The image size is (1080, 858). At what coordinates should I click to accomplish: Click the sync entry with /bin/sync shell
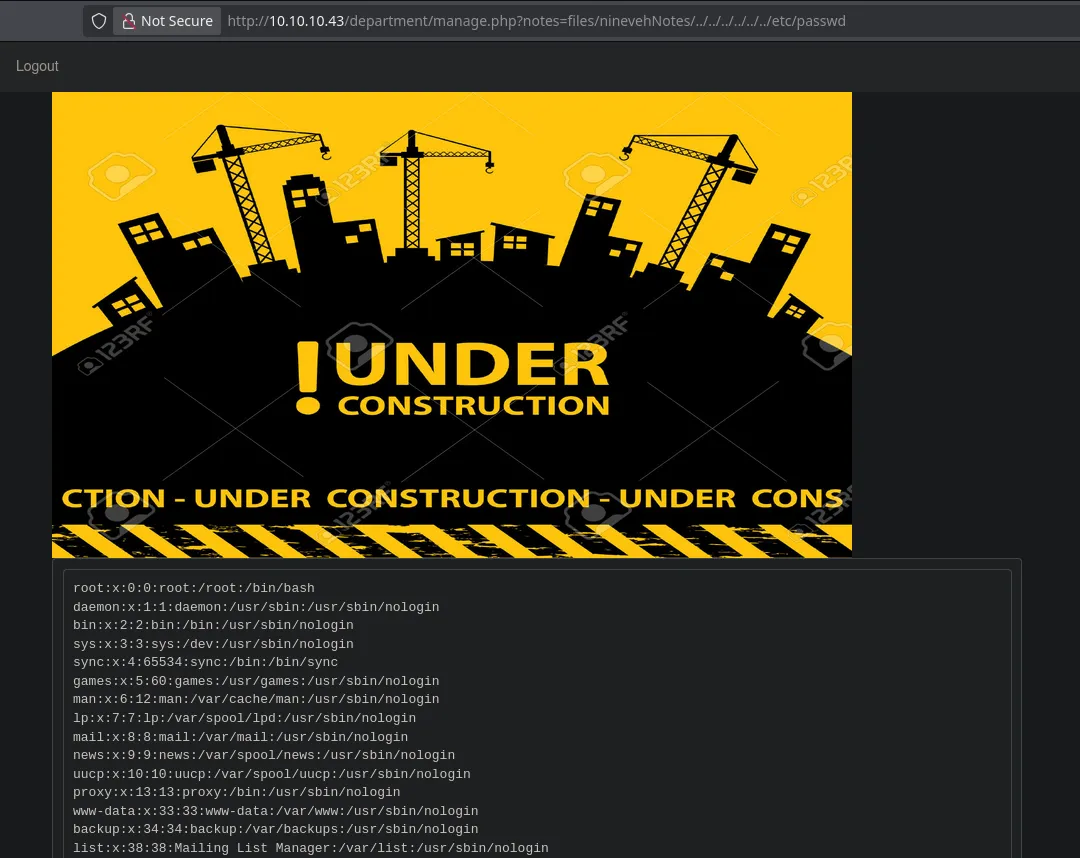[205, 662]
